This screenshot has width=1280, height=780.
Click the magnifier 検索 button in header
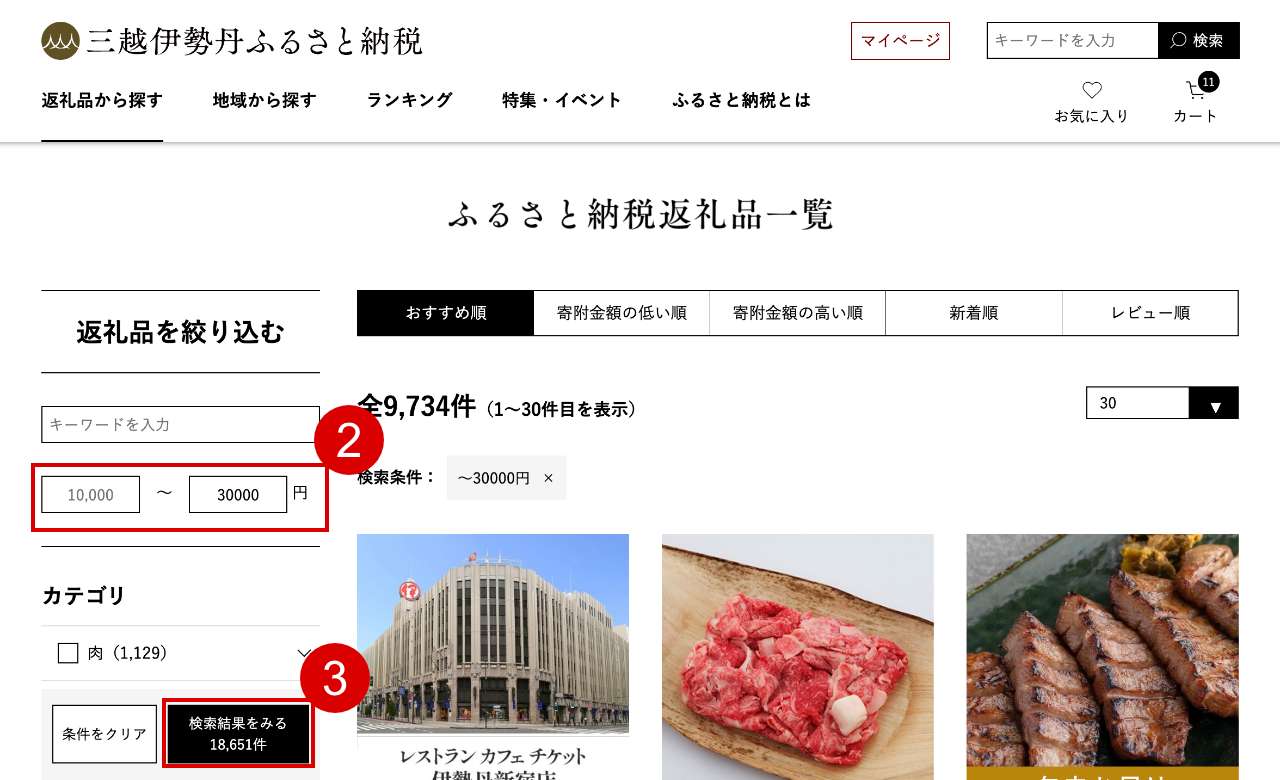click(x=1199, y=40)
